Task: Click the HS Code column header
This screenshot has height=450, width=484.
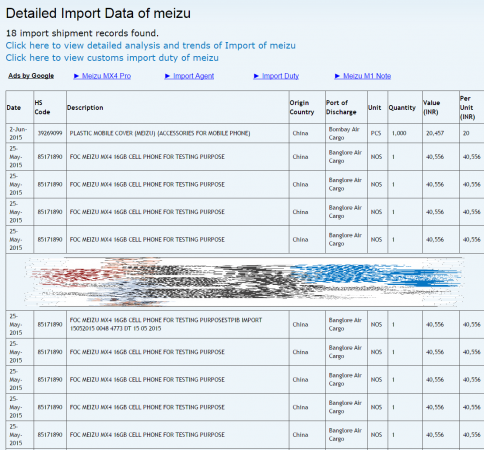Action: click(42, 107)
